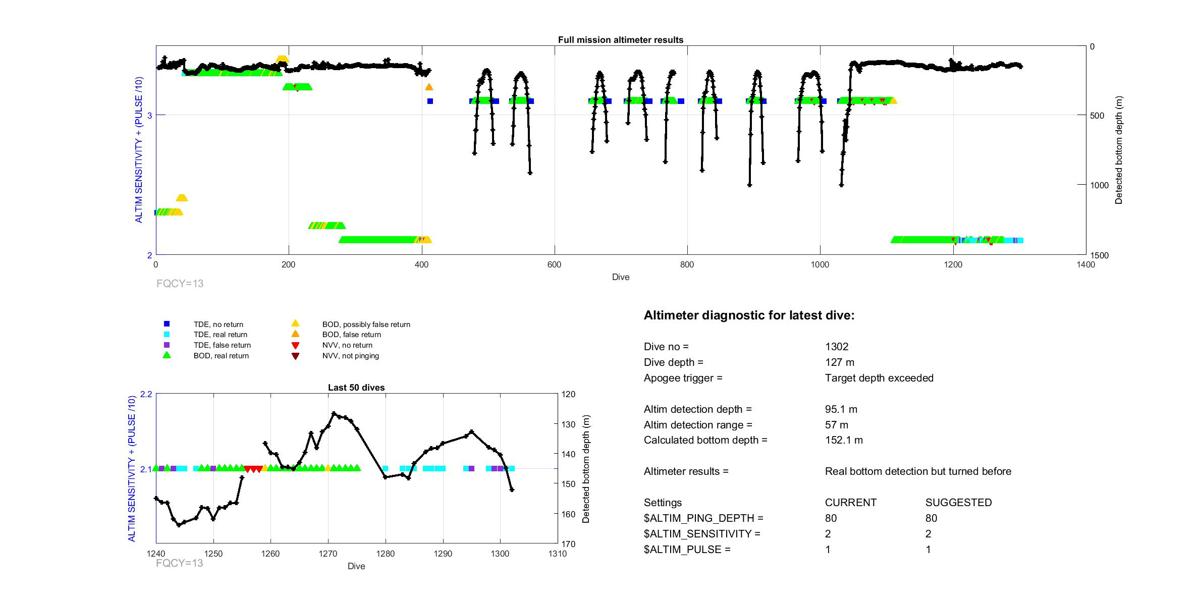The height and width of the screenshot is (611, 1200).
Task: Click the yellow 'BOD, possibly false return' legend marker
Action: [295, 324]
